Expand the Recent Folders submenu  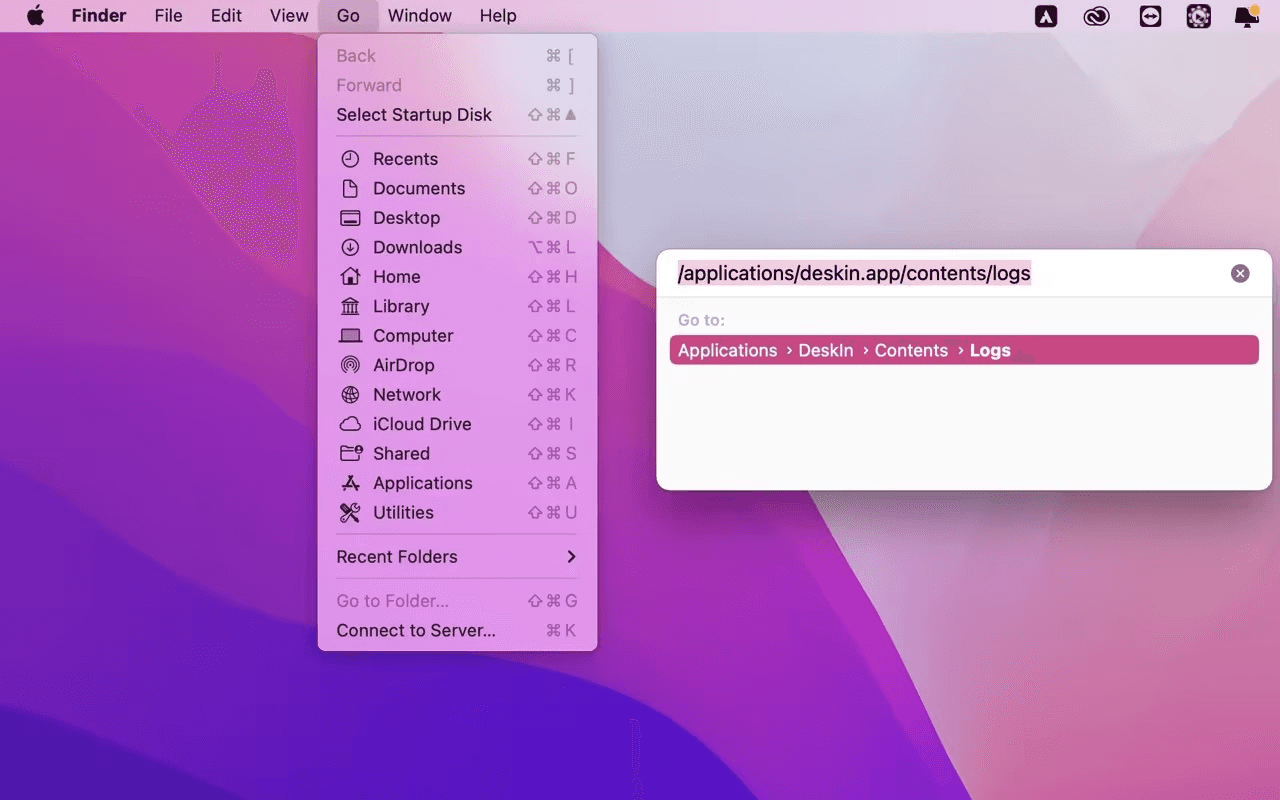(457, 557)
